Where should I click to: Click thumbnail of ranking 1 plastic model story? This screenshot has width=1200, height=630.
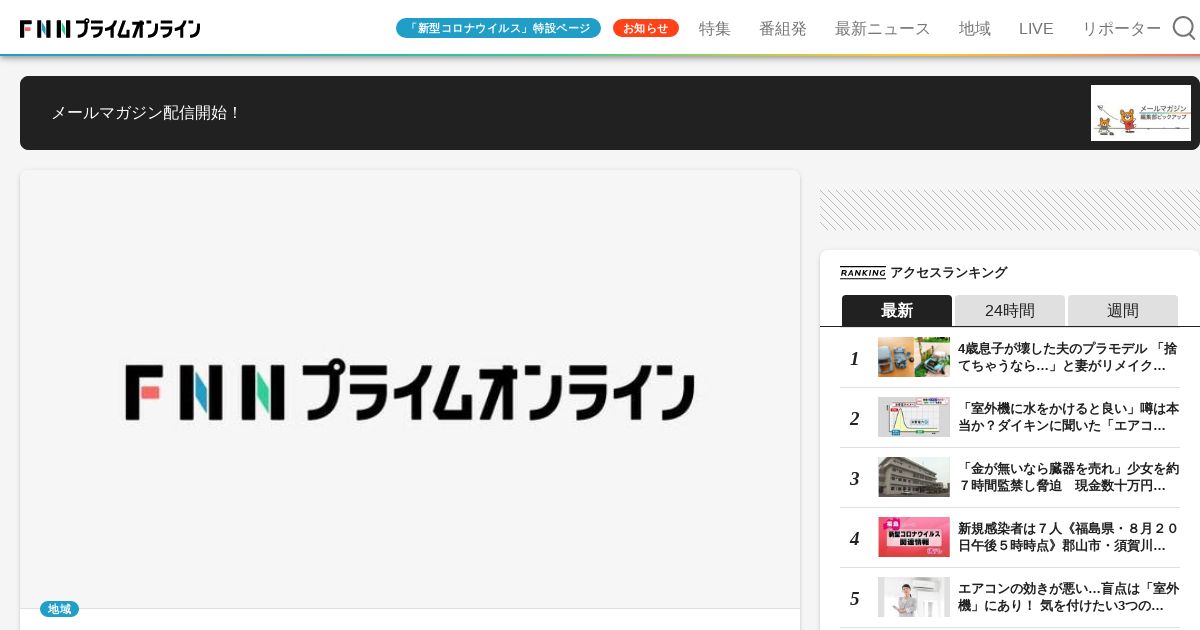914,357
